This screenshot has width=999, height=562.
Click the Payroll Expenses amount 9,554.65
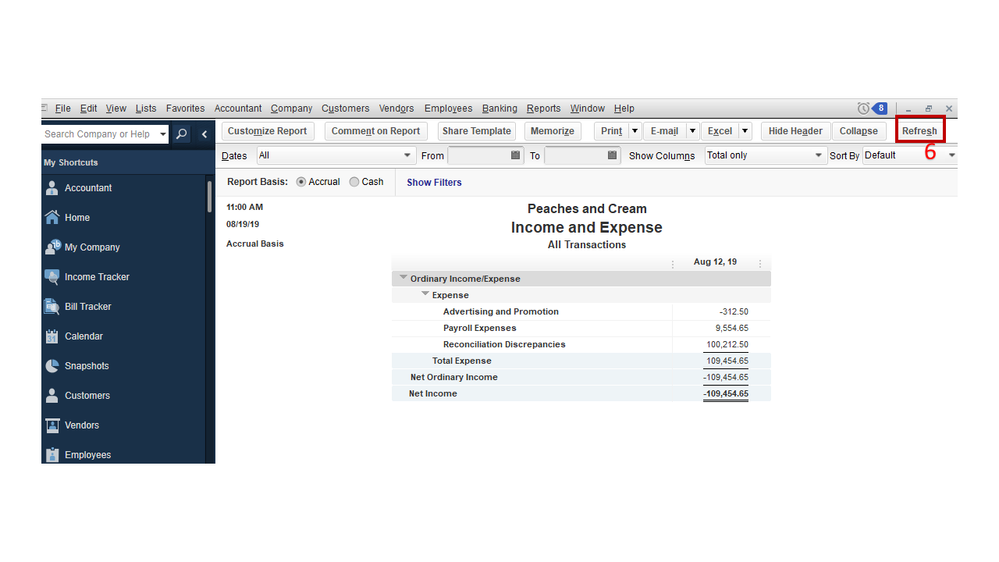coord(731,328)
